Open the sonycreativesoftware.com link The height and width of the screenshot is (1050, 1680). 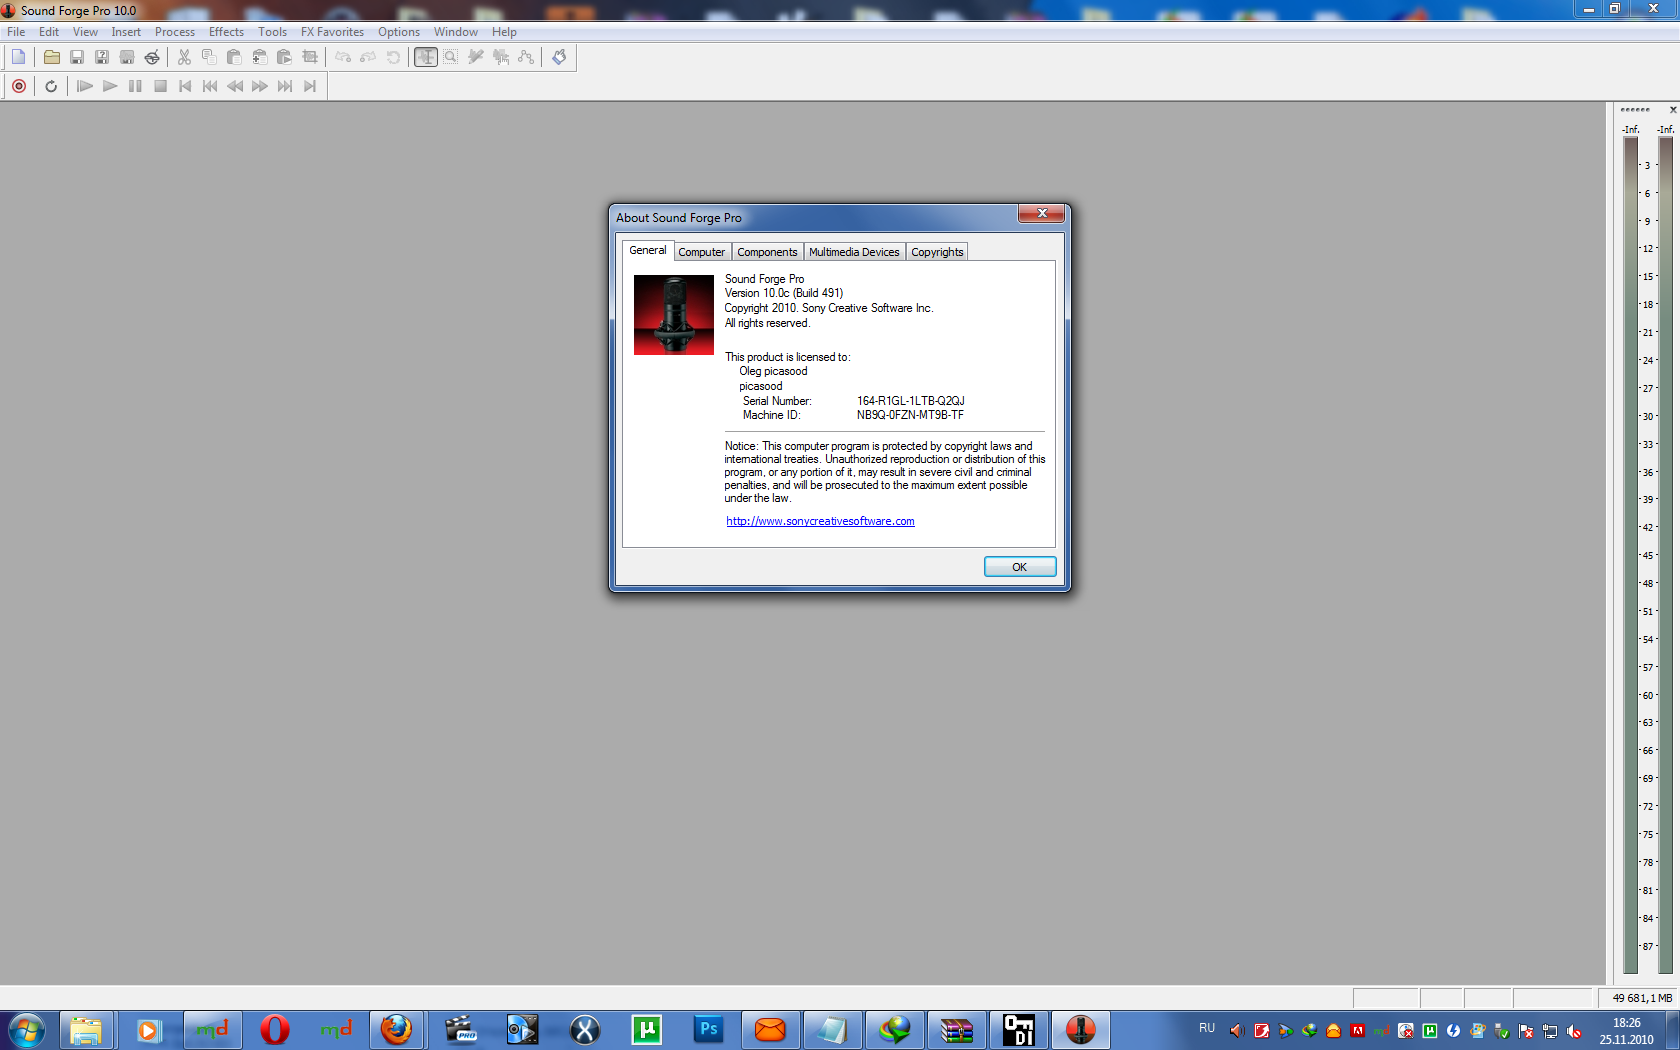pyautogui.click(x=820, y=521)
